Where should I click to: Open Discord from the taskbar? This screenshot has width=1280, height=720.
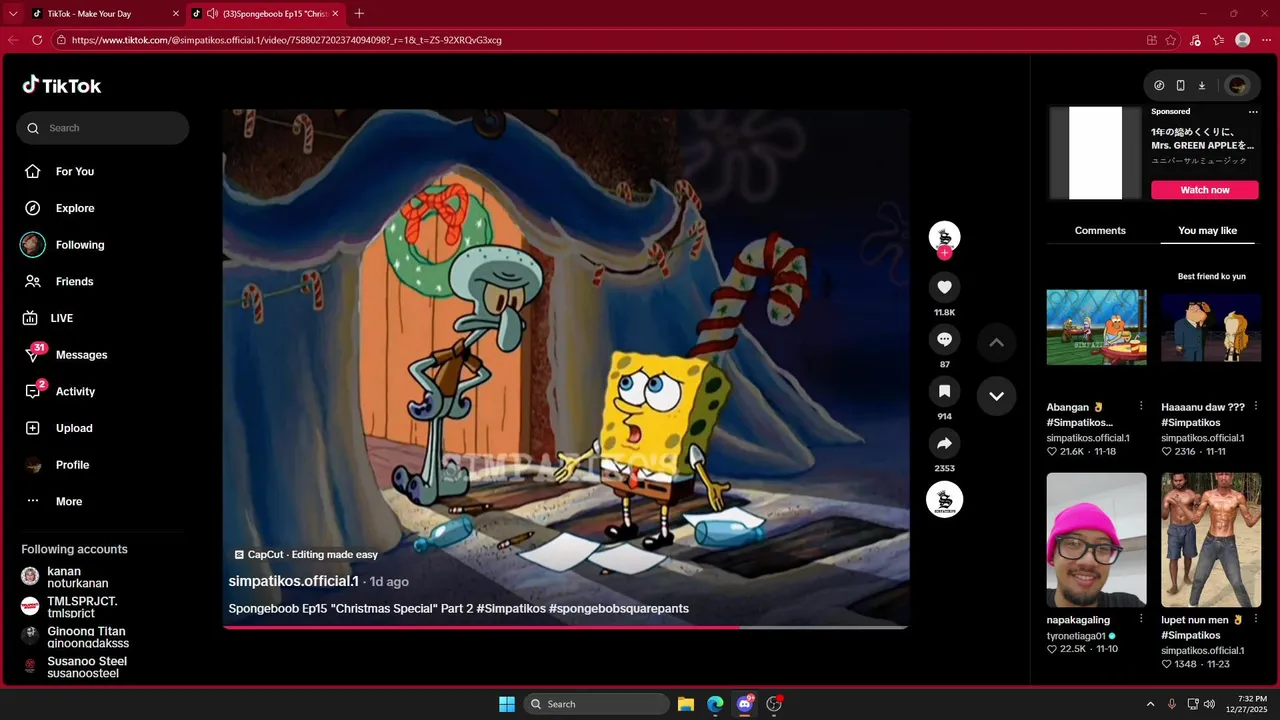point(745,704)
